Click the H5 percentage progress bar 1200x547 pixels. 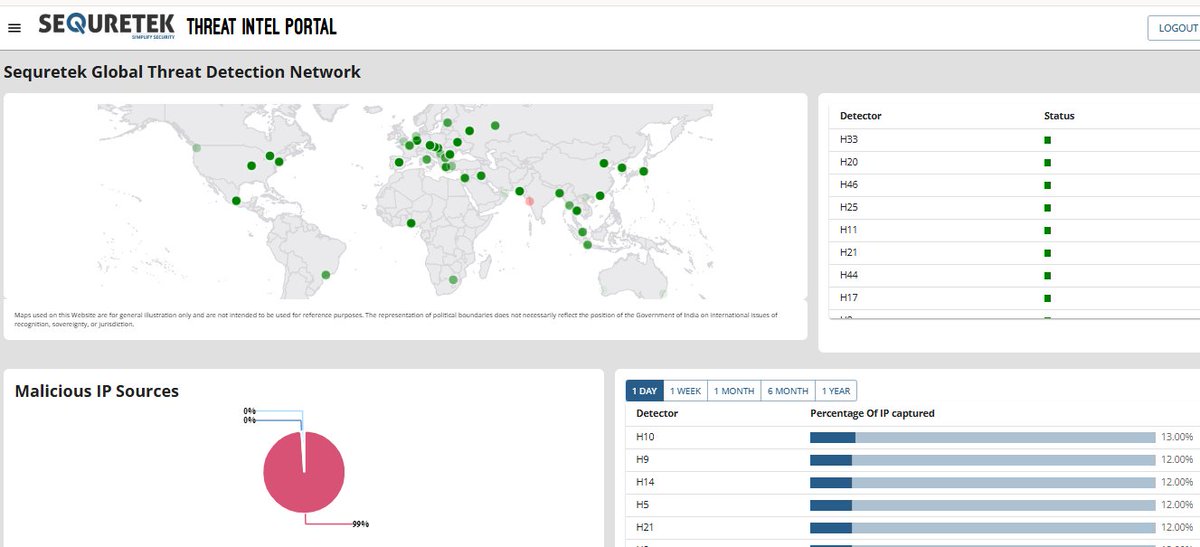click(982, 505)
